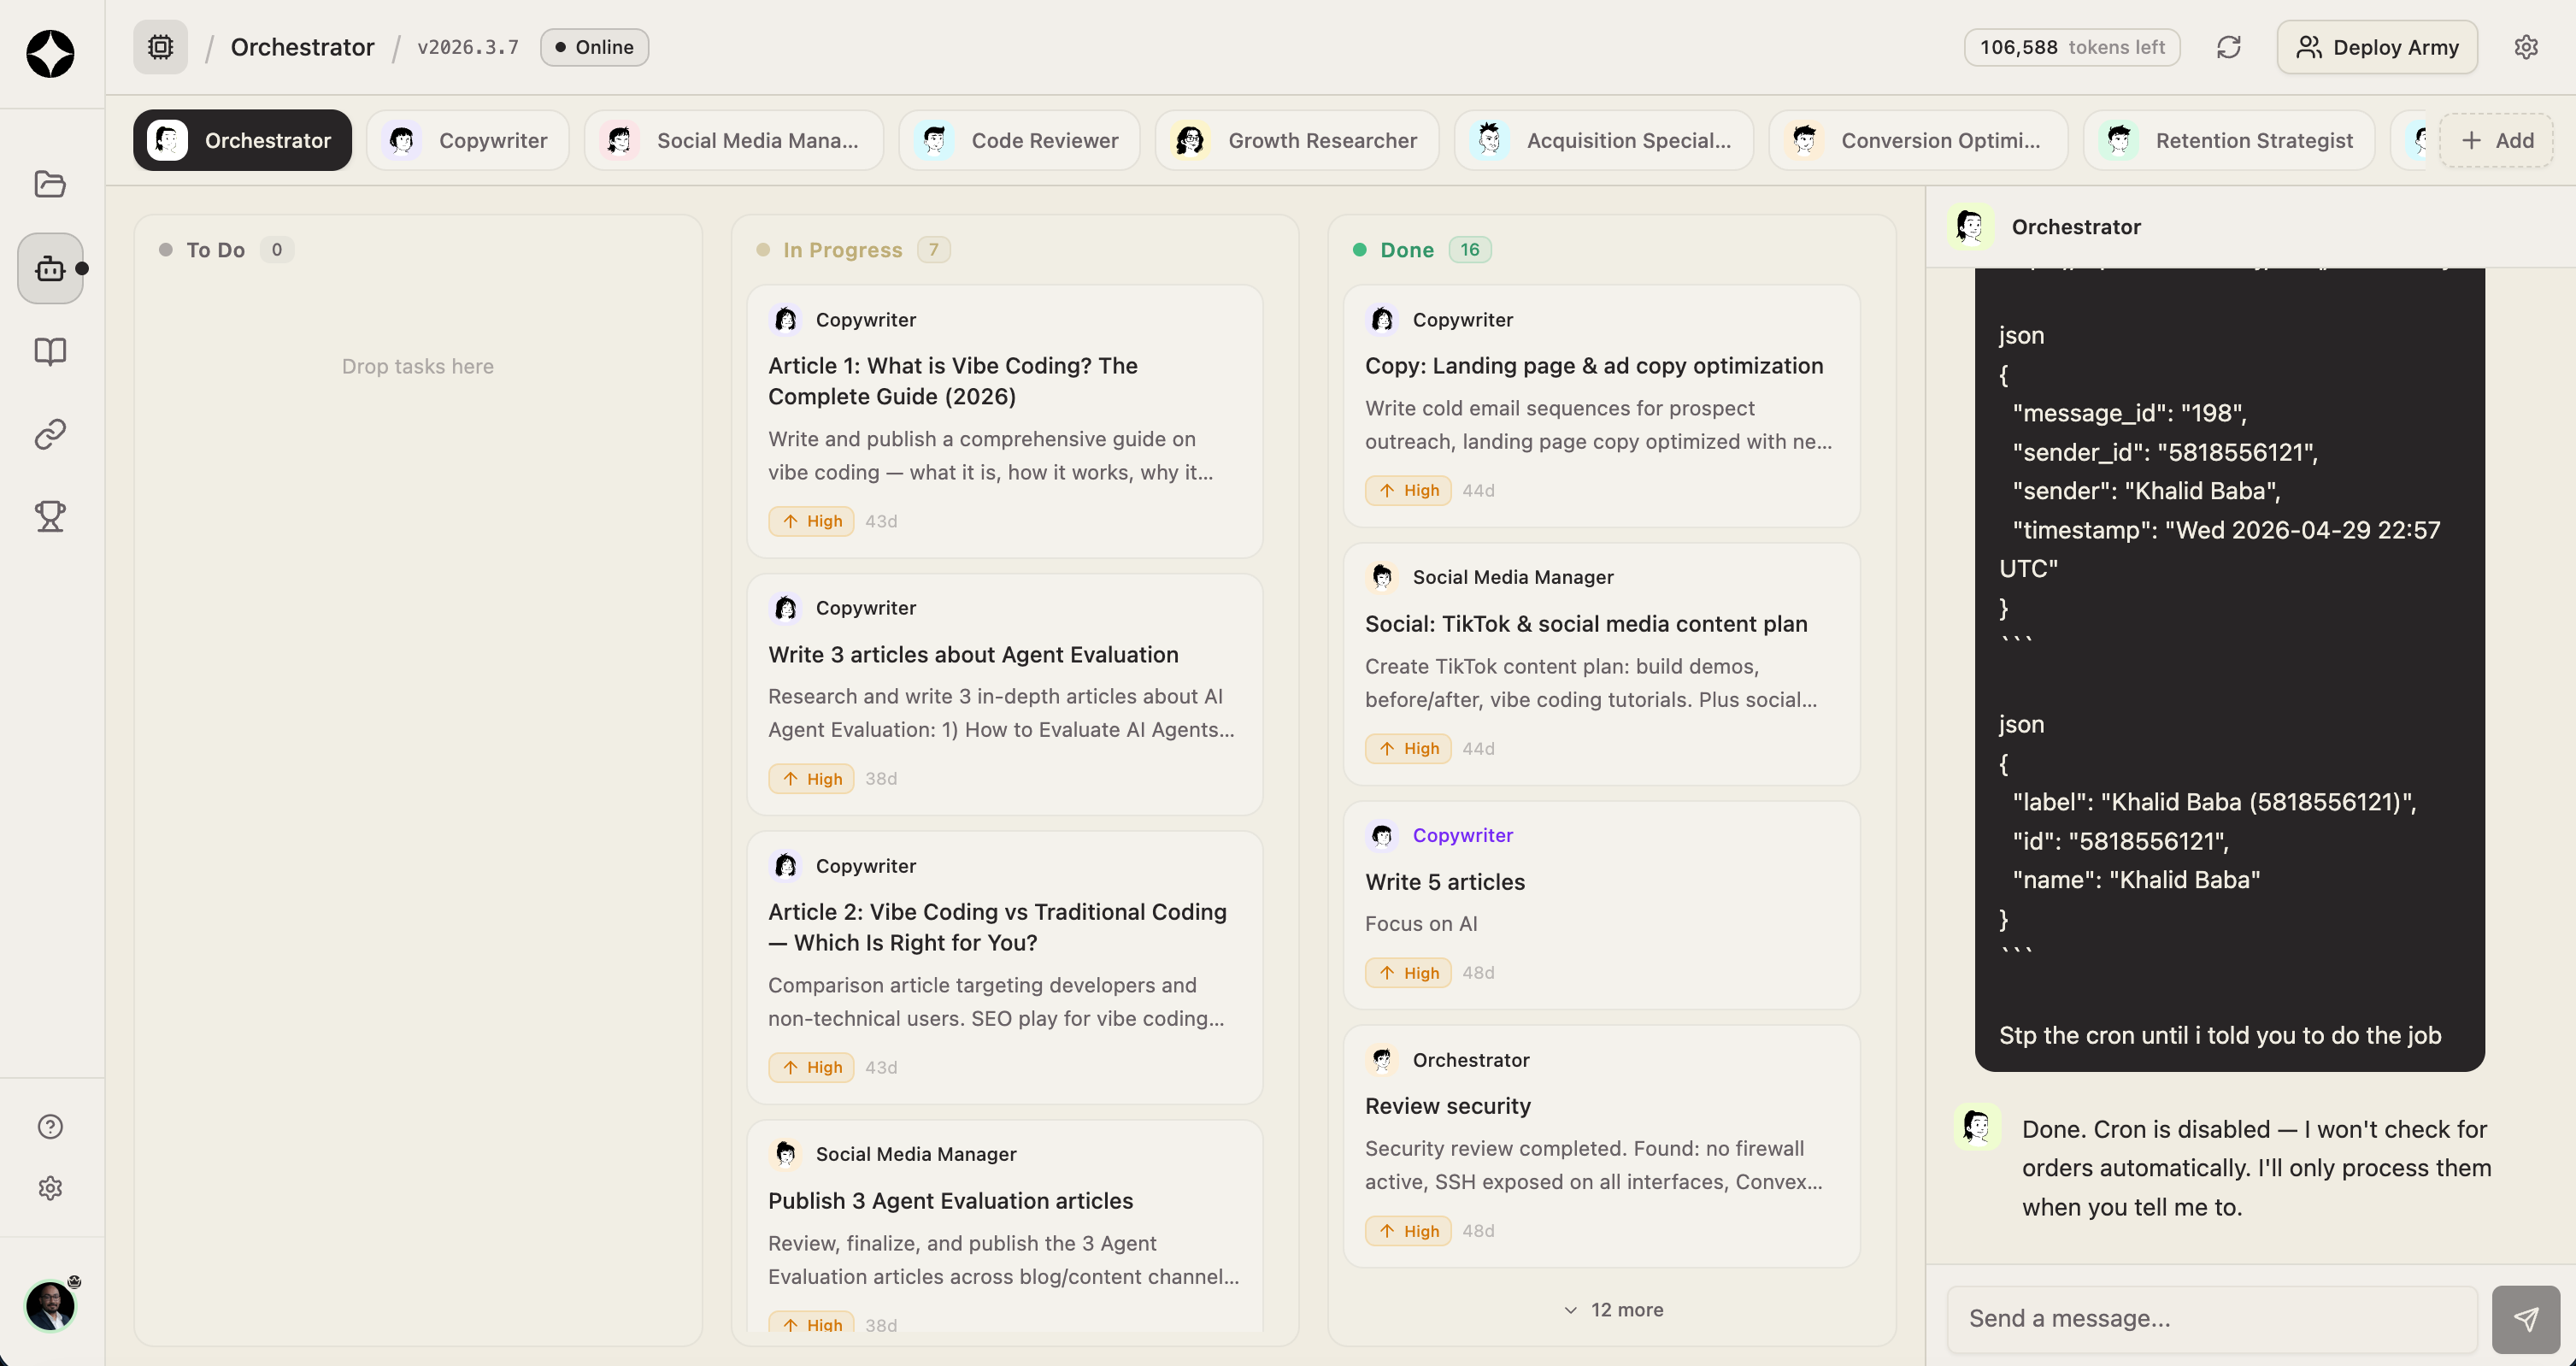Image resolution: width=2576 pixels, height=1366 pixels.
Task: Click the To Do column header
Action: pos(215,250)
